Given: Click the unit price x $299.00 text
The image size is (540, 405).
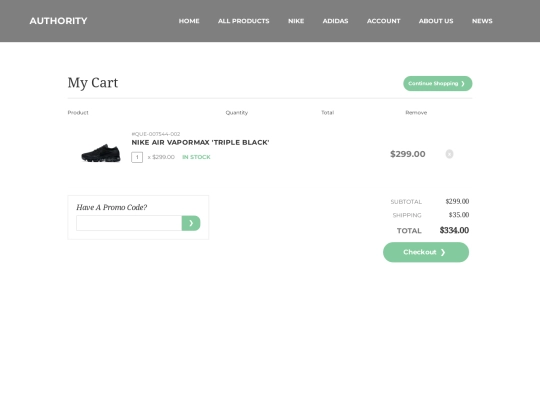Looking at the screenshot, I should click(x=161, y=157).
